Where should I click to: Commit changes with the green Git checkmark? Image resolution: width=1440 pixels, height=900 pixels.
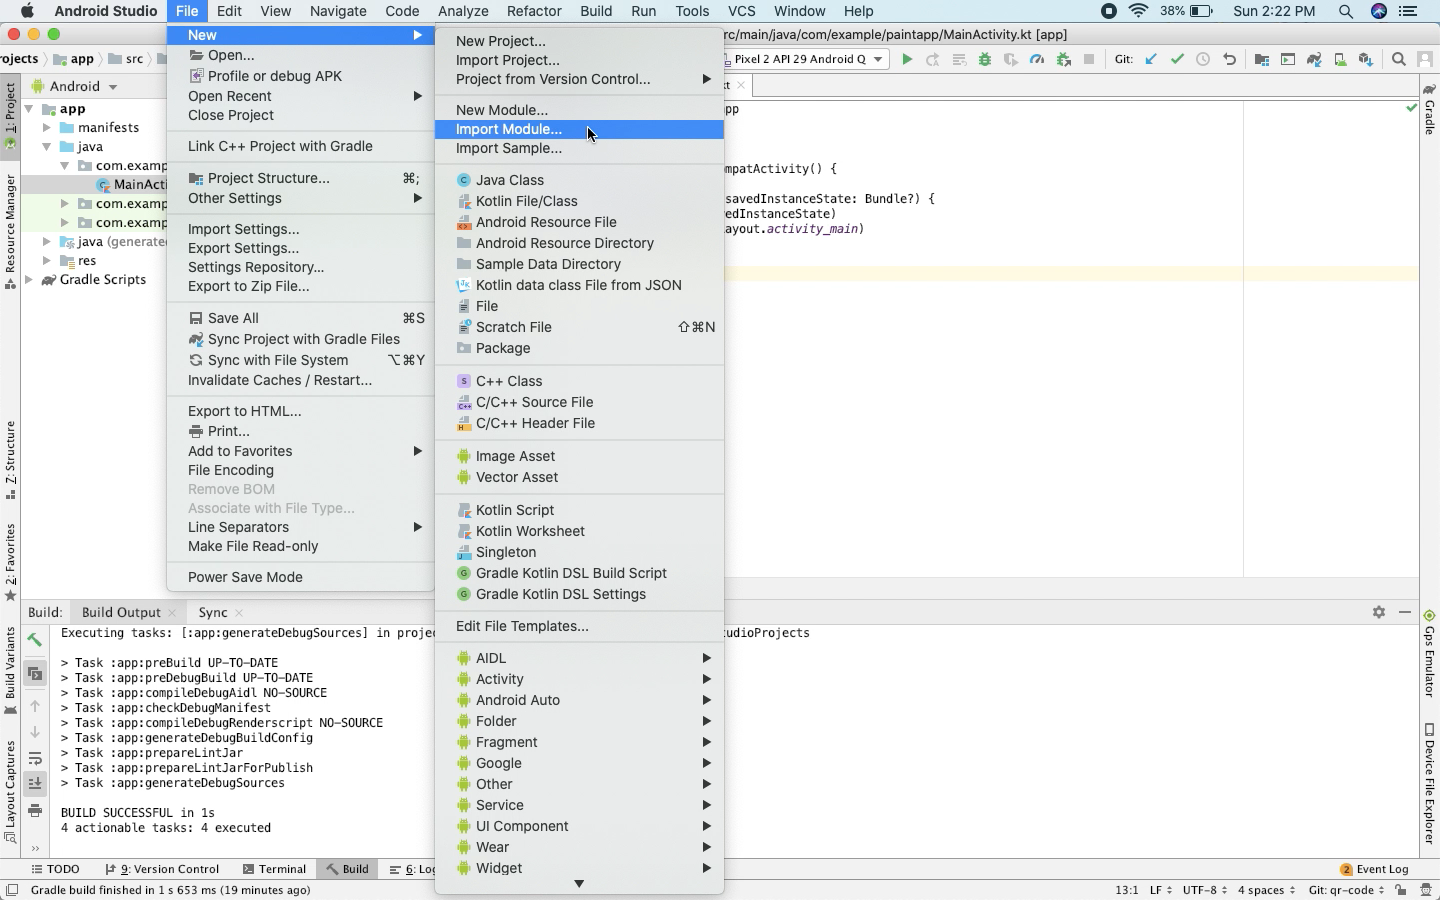(x=1178, y=60)
